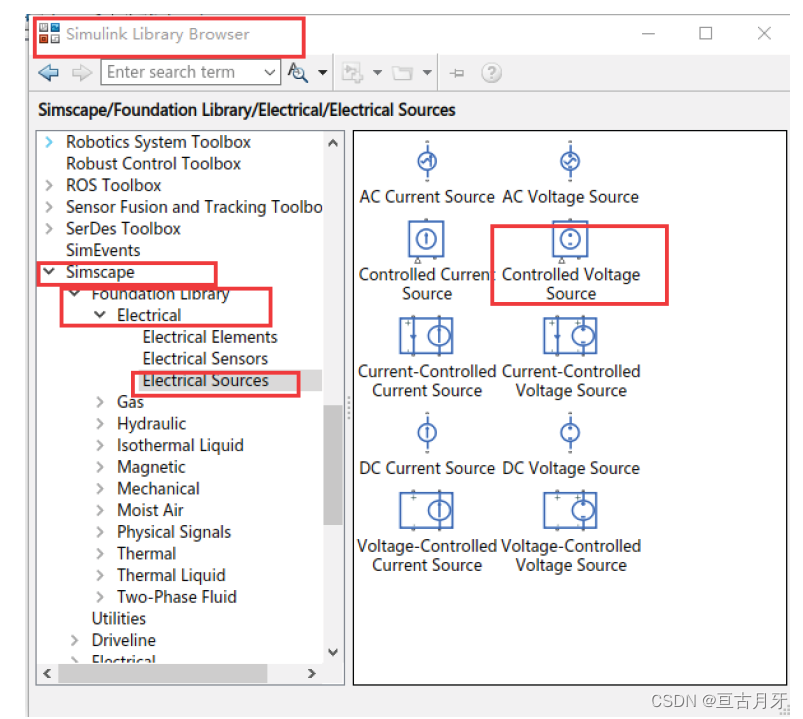Viewport: 803px width, 719px height.
Task: Select Robust Control Toolbox in tree
Action: point(153,163)
